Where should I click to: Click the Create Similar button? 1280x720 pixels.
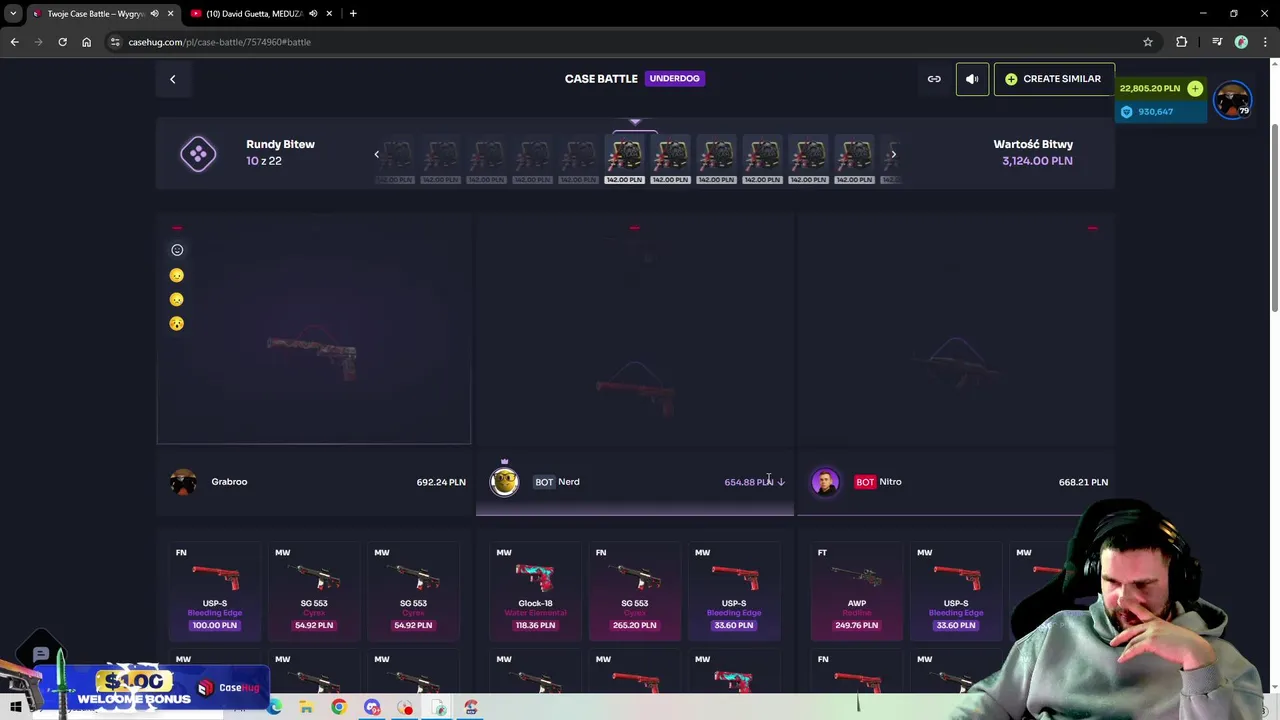click(x=1053, y=79)
